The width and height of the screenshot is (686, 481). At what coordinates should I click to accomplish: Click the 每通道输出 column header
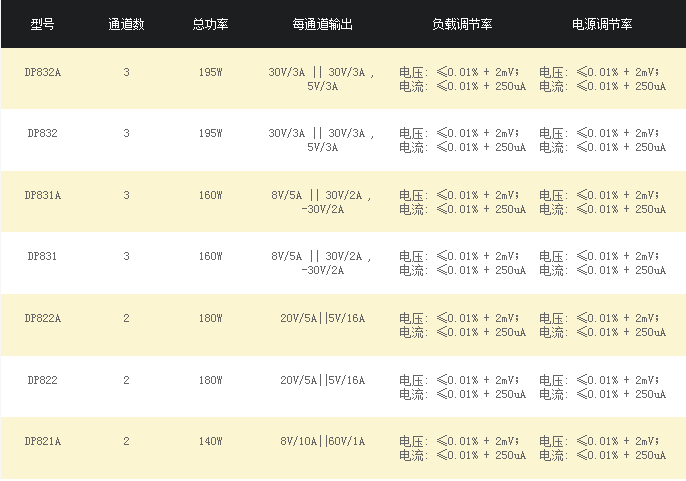(322, 24)
